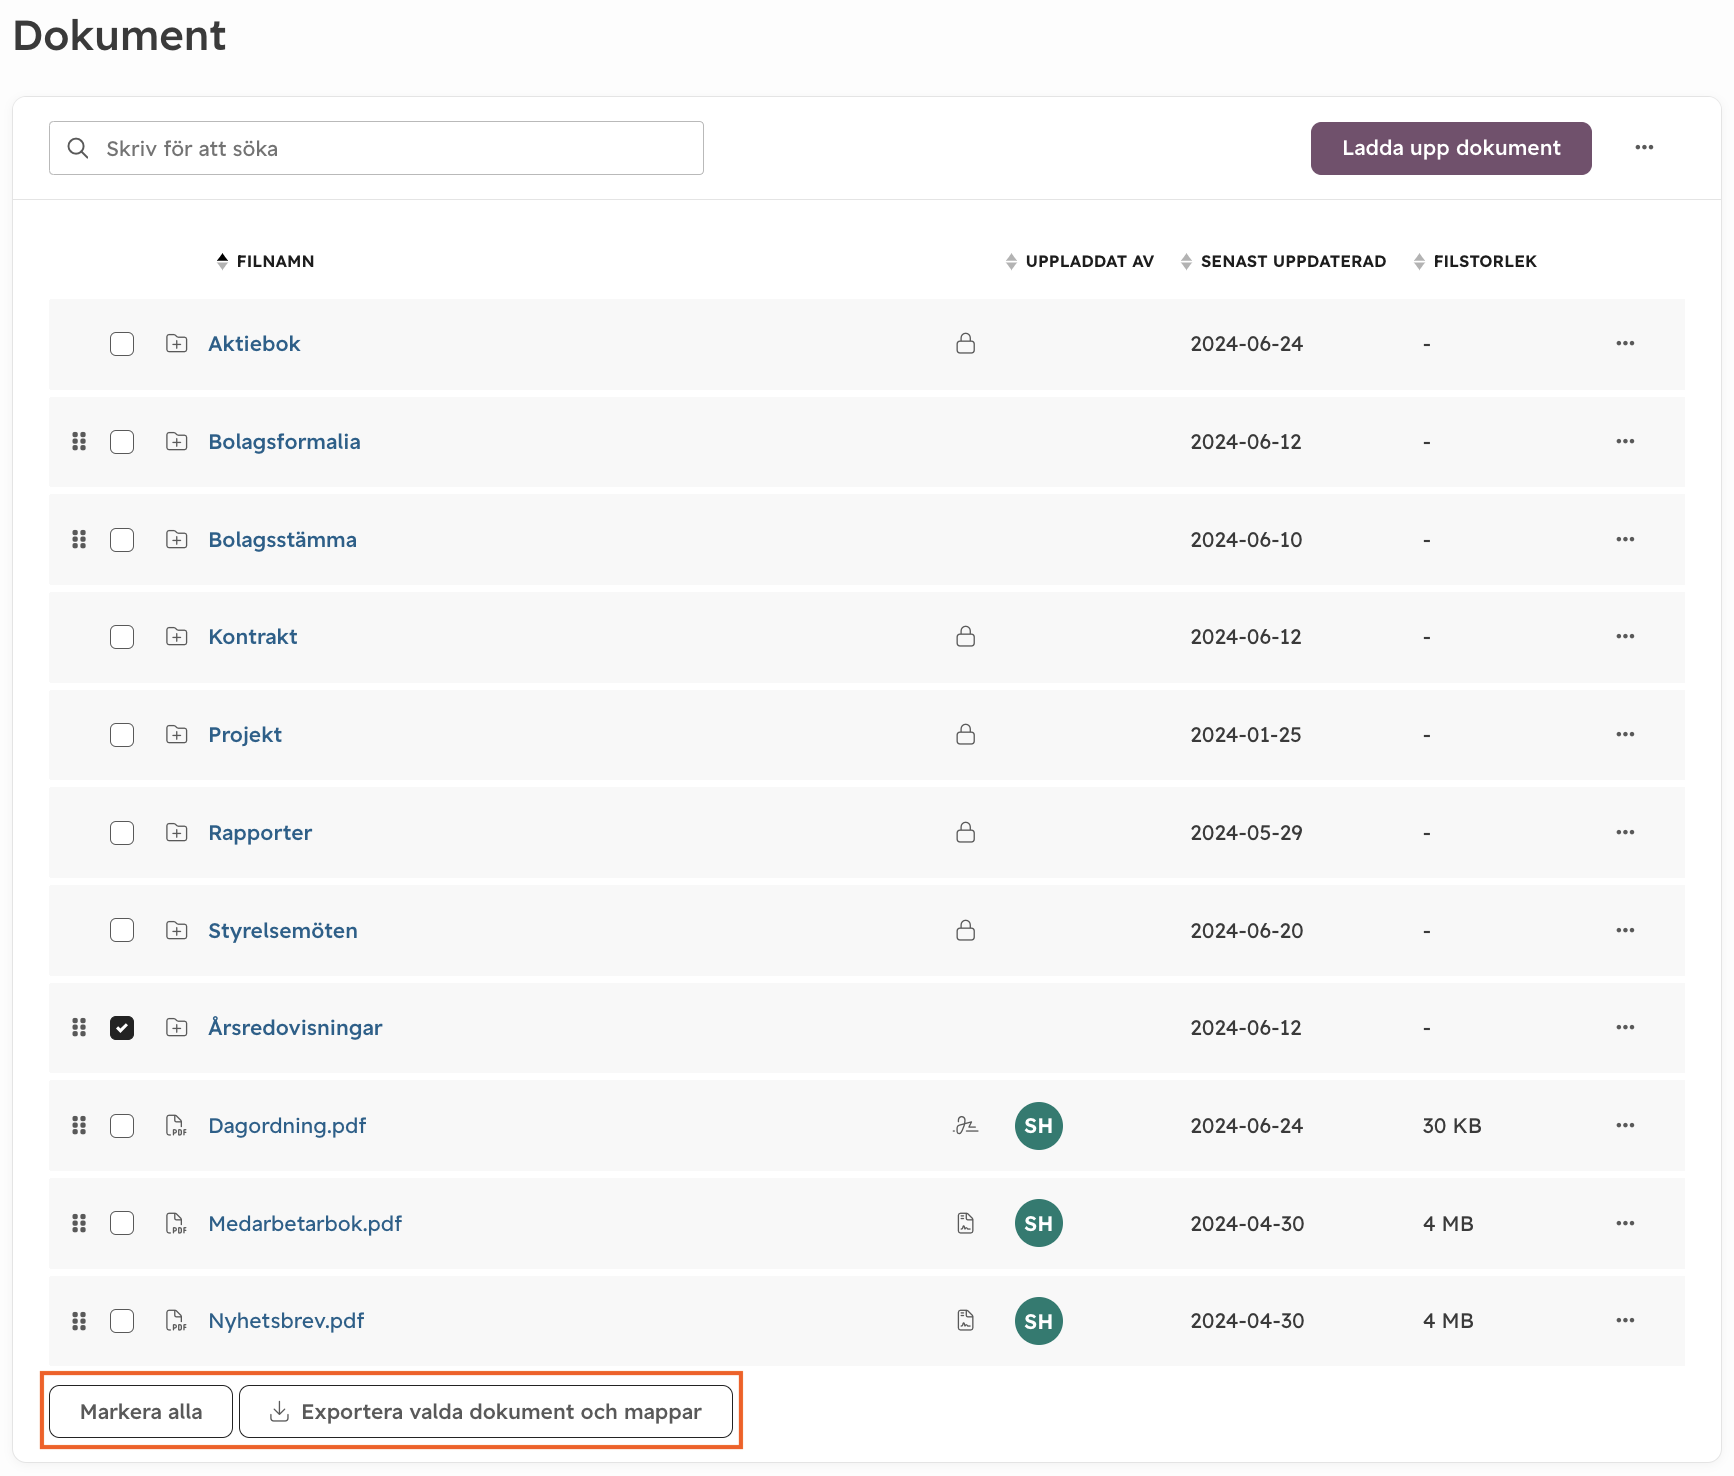This screenshot has height=1476, width=1734.
Task: Uncheck the Årsredovisningar checkbox
Action: click(x=122, y=1028)
